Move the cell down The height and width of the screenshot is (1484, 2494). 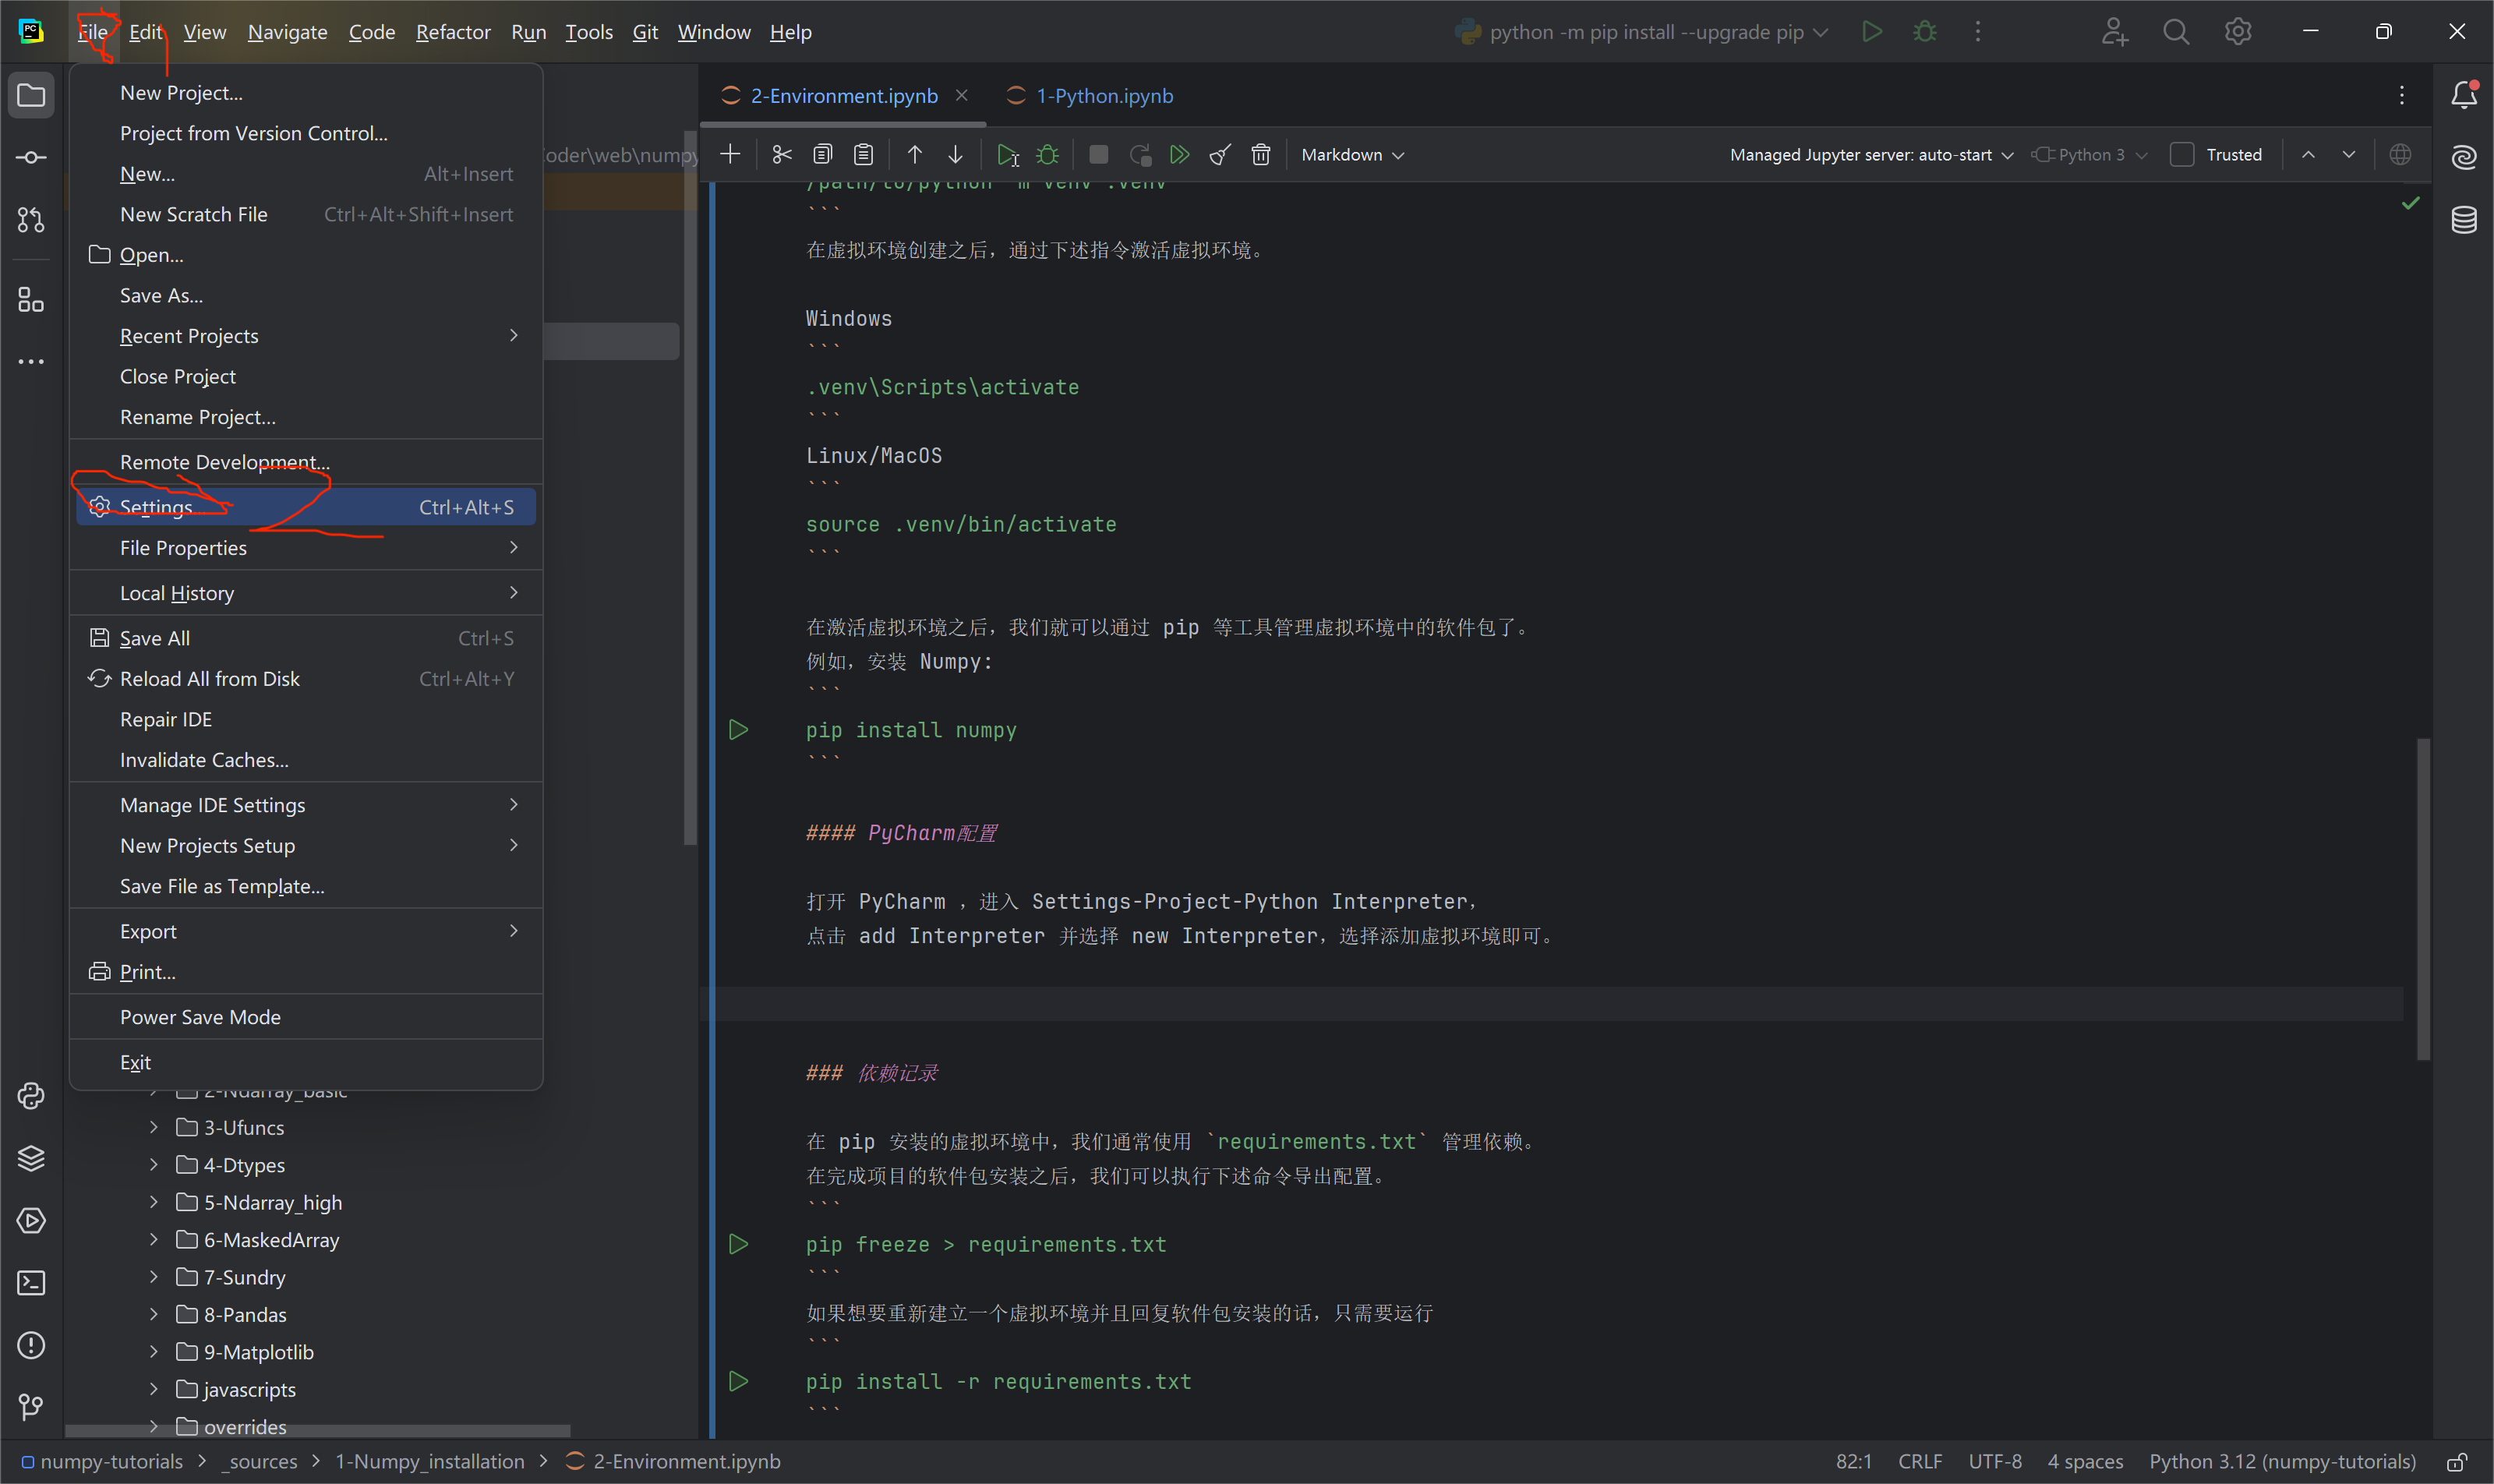coord(955,154)
